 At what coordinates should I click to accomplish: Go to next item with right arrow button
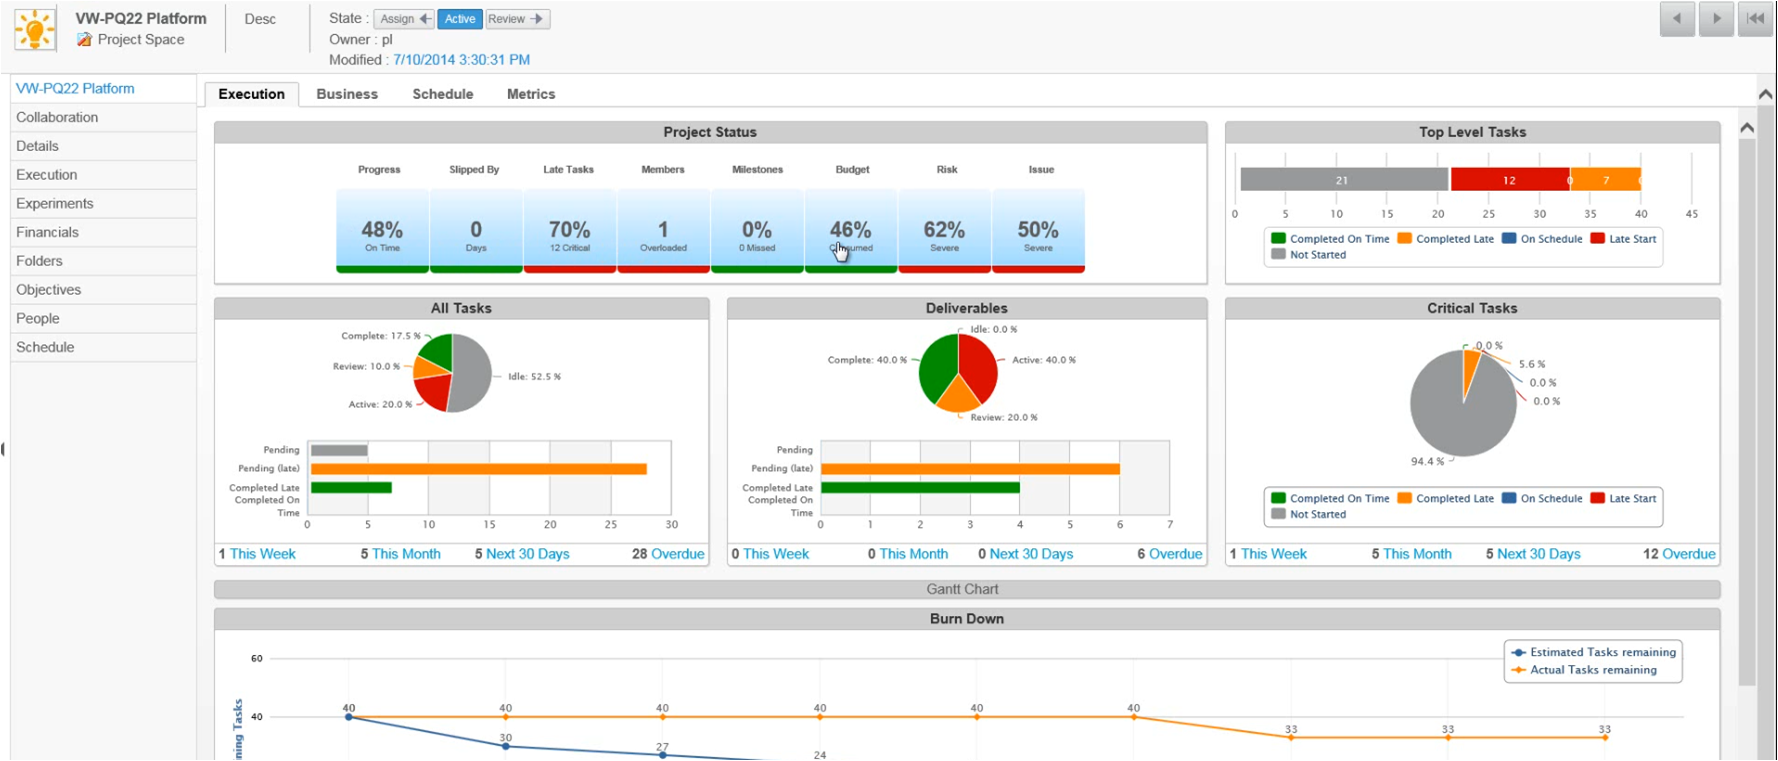click(1716, 19)
